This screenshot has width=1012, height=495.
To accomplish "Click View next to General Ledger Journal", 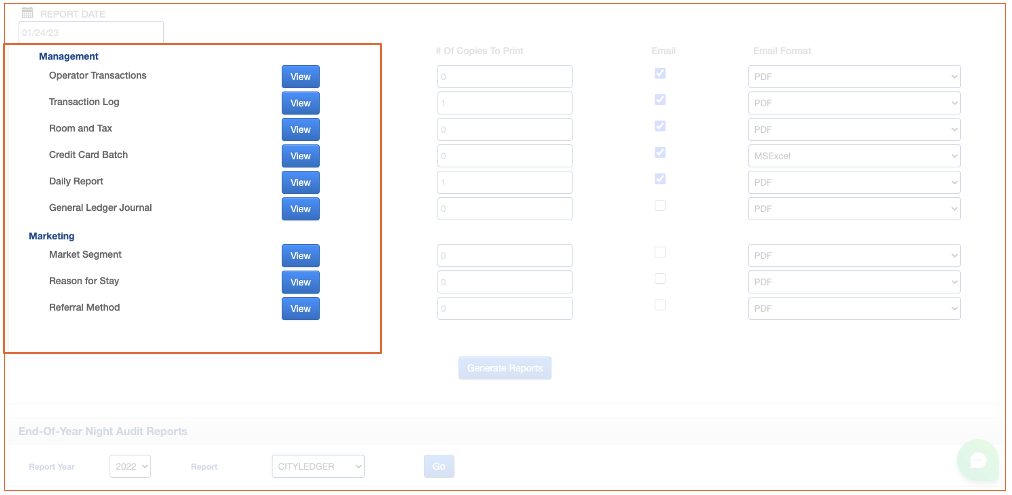I will tap(300, 209).
